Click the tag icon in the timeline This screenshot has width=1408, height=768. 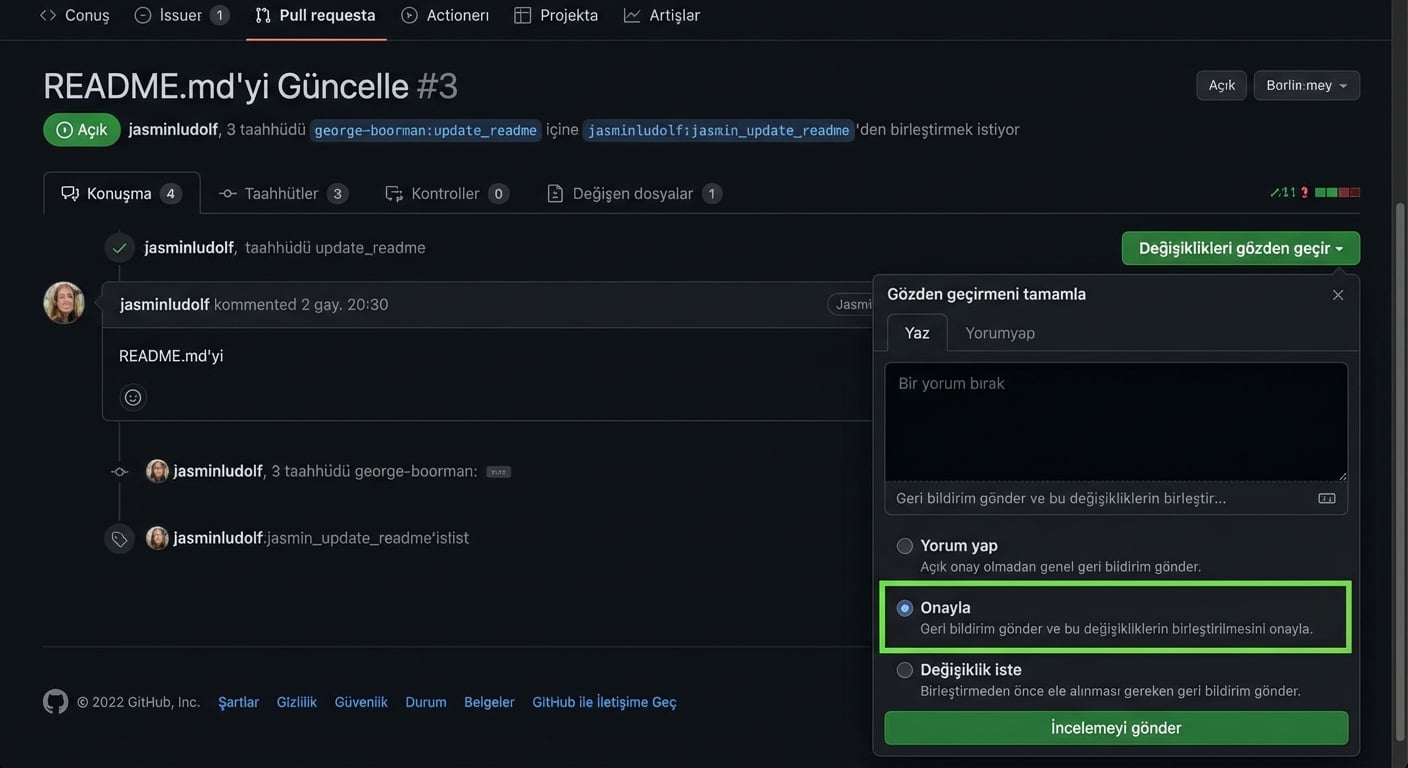(120, 539)
